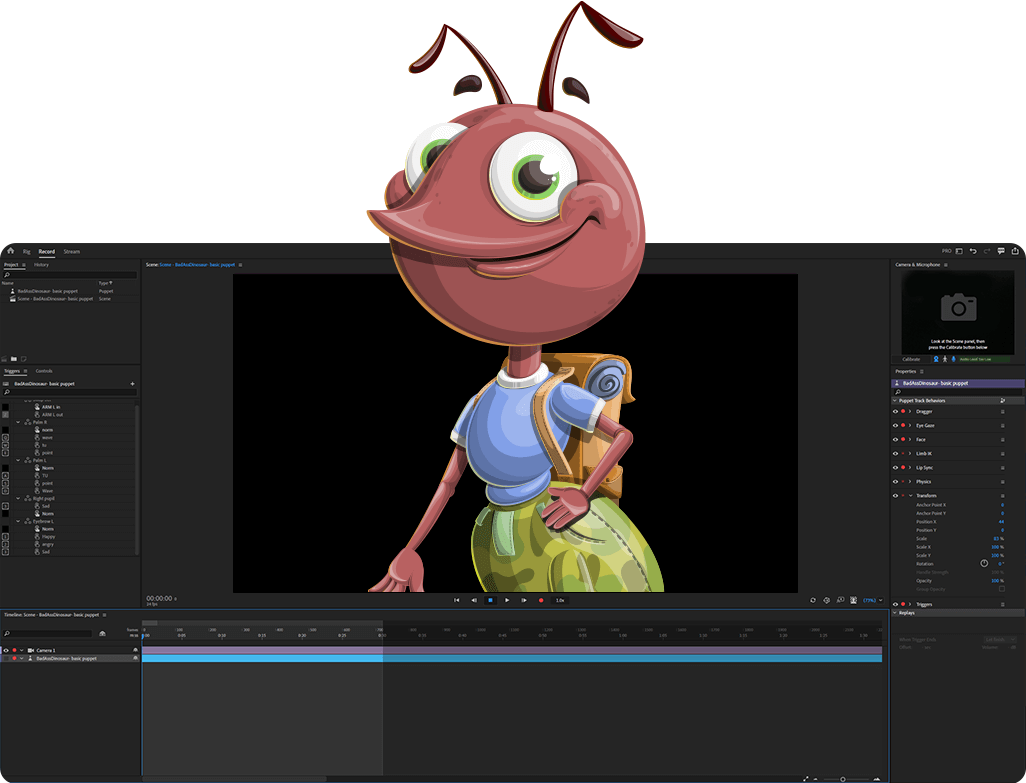1026x783 pixels.
Task: Click the rotation reset stopwatch icon in Transform
Action: (x=983, y=563)
